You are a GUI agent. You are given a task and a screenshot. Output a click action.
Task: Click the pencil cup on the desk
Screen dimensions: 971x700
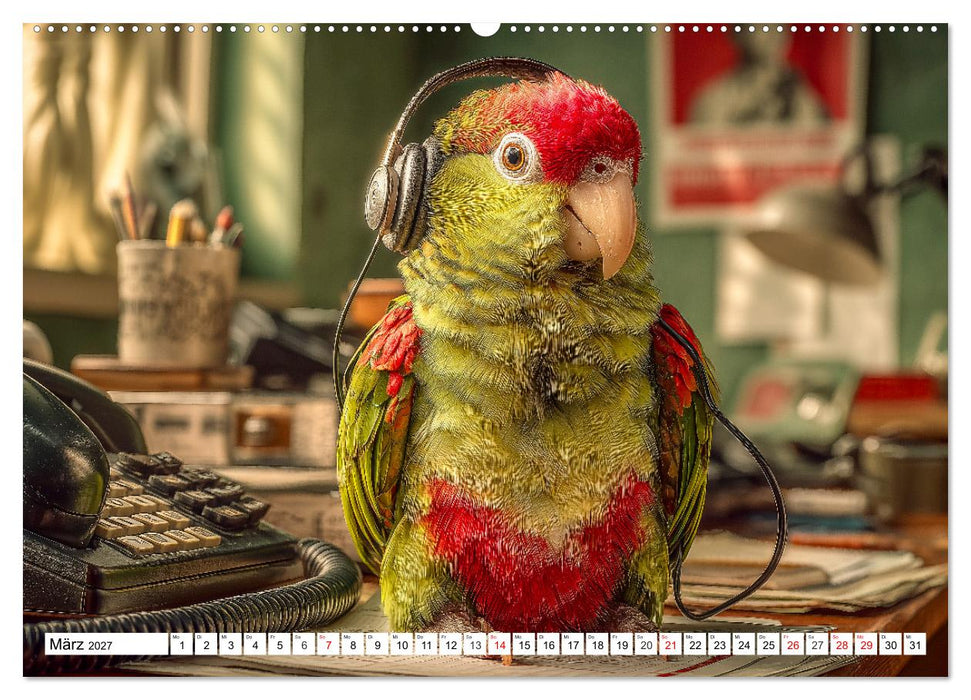point(177,302)
